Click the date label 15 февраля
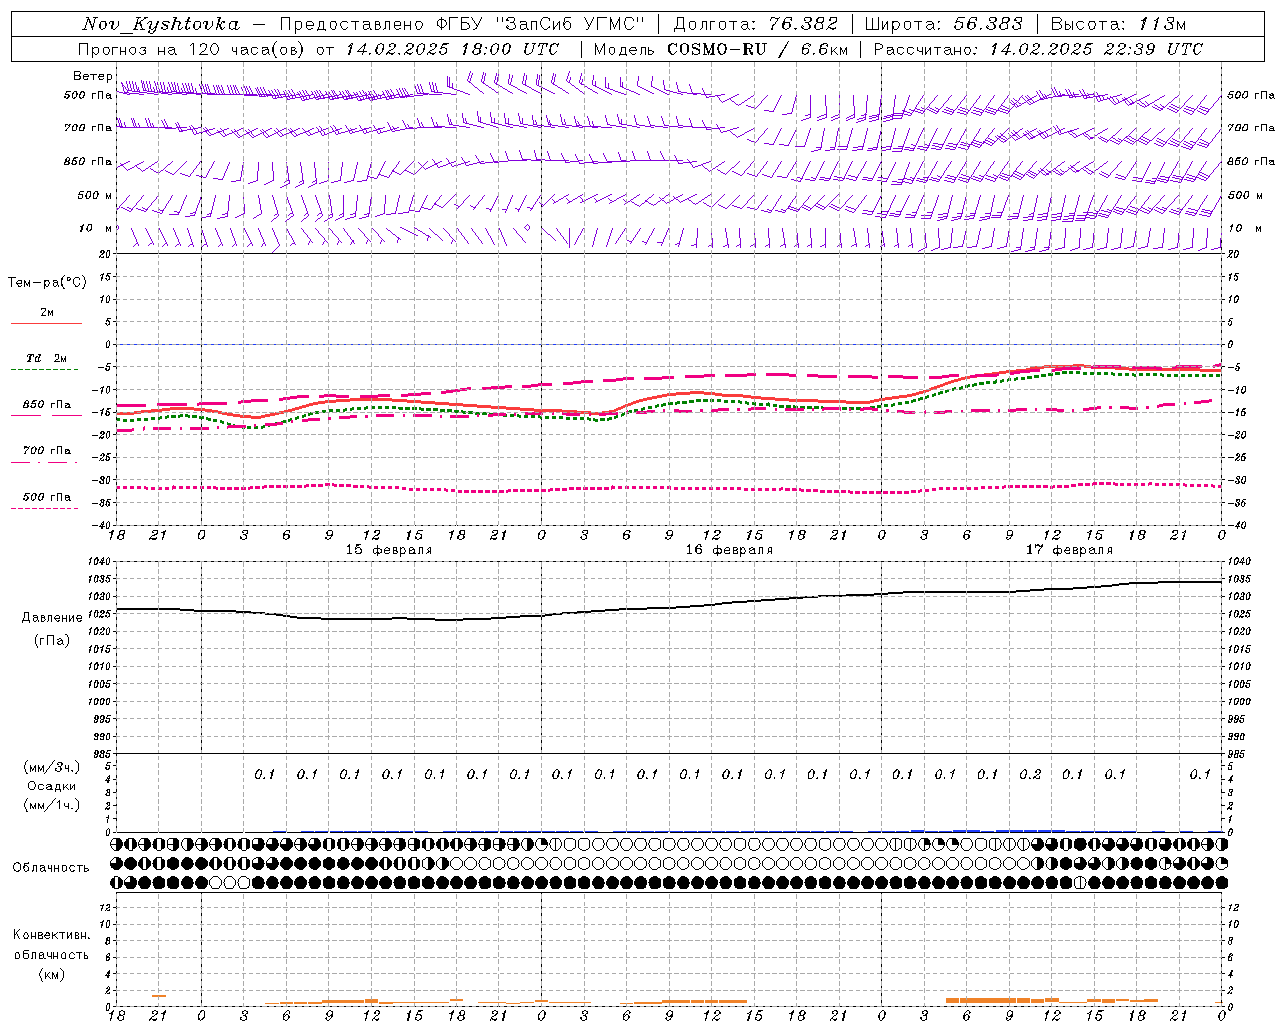Screen dimensions: 1280x1024 coord(389,550)
